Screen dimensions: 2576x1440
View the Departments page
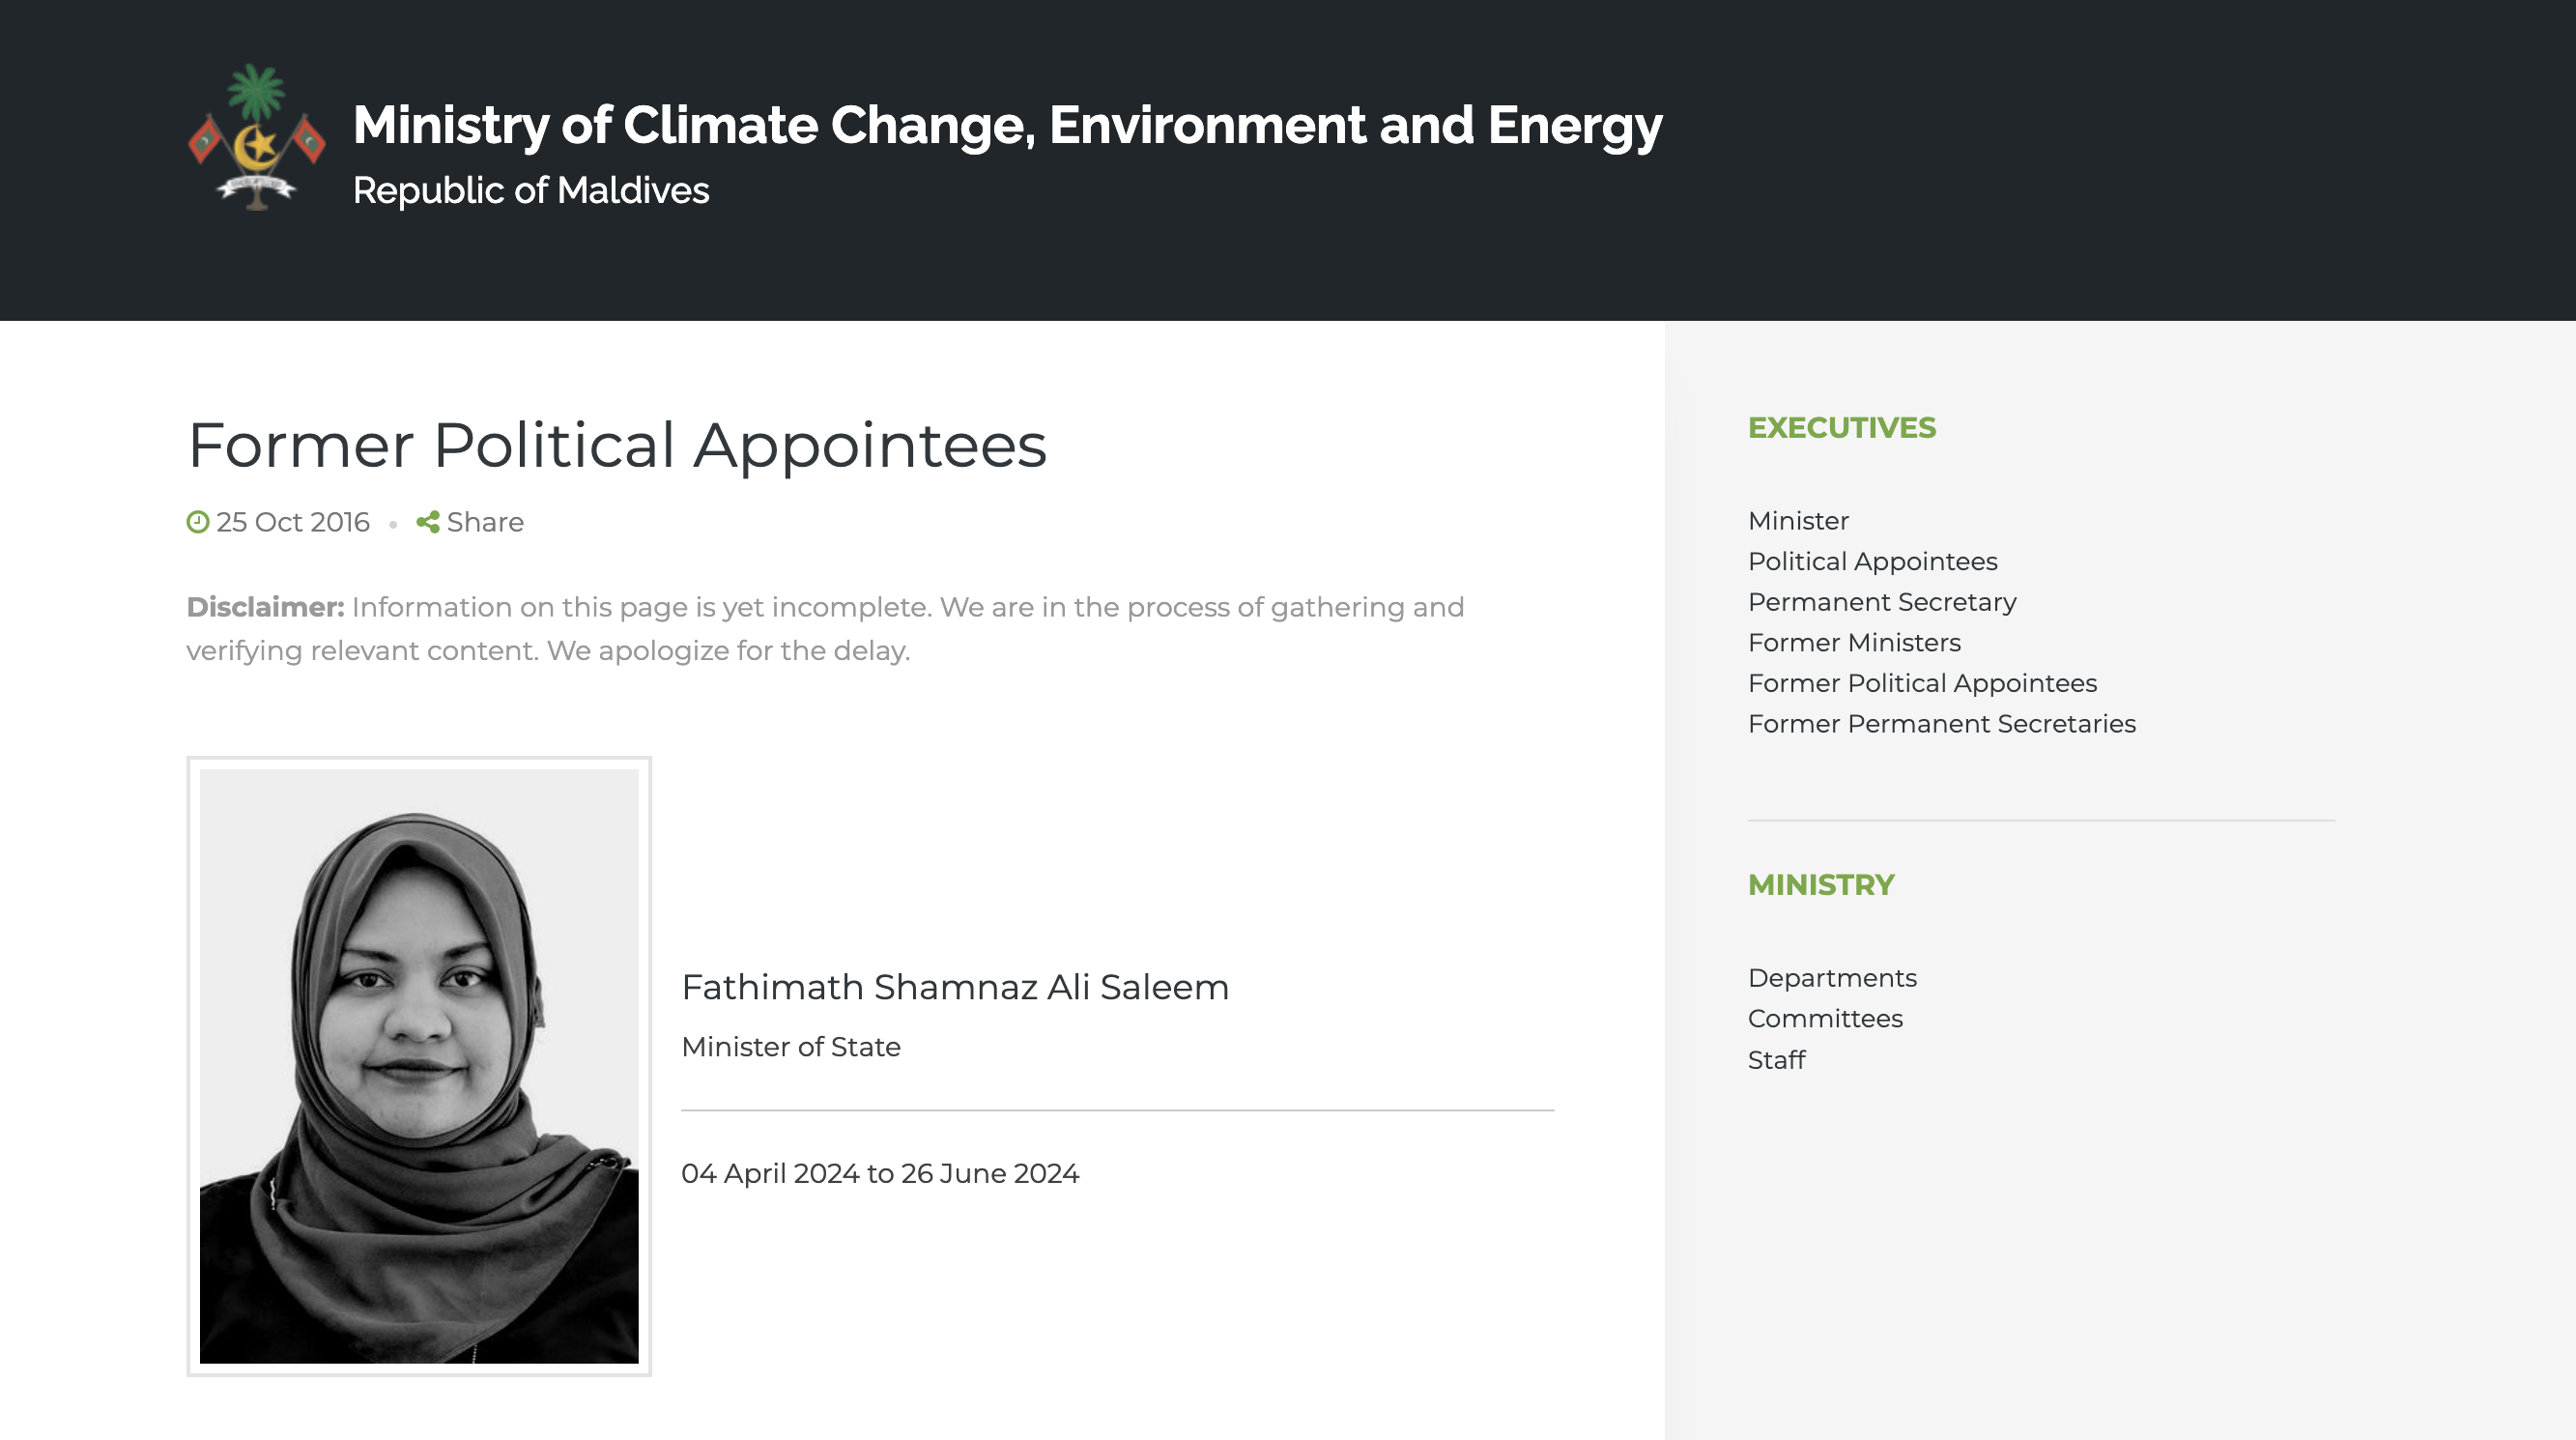(x=1832, y=978)
